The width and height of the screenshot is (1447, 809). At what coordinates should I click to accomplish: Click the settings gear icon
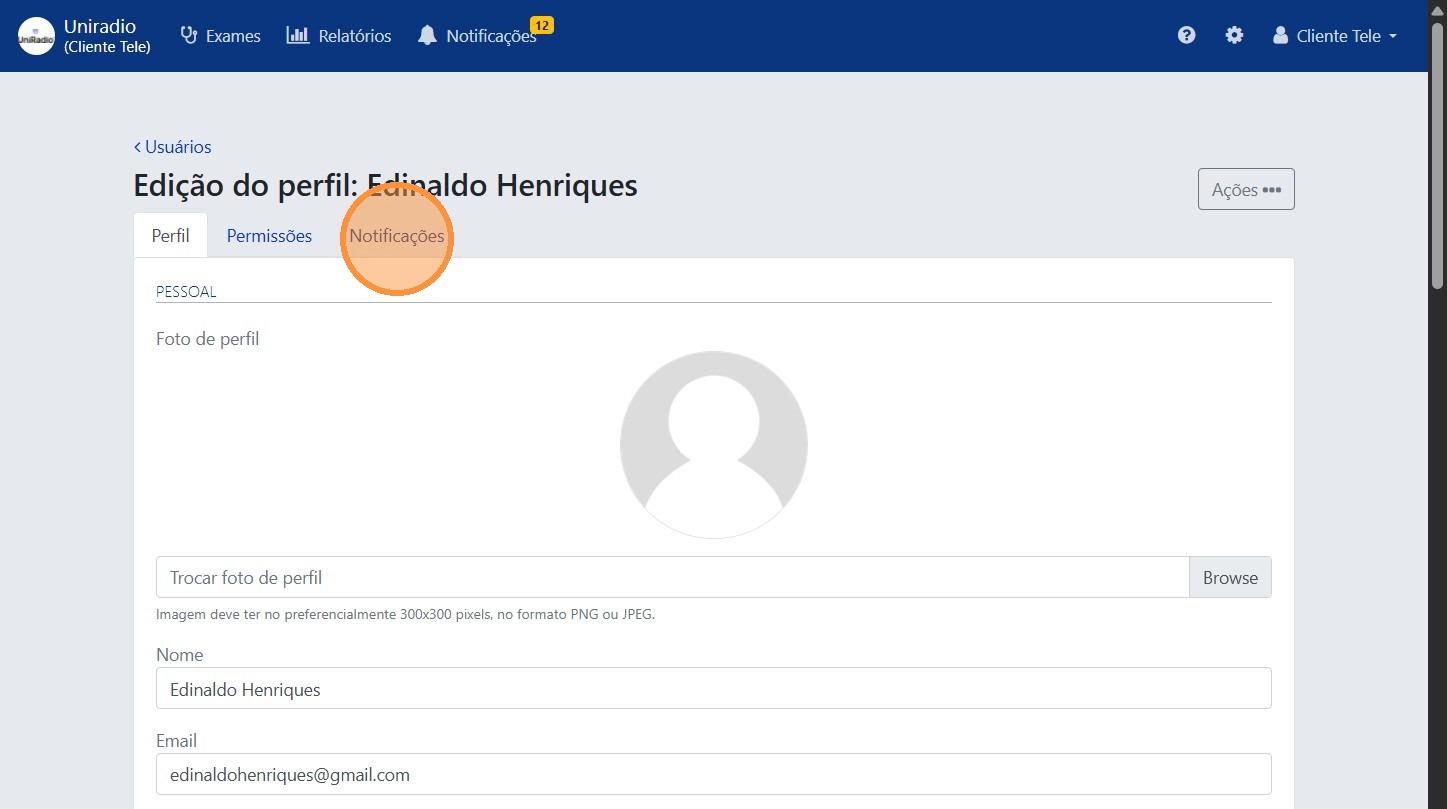[1234, 34]
